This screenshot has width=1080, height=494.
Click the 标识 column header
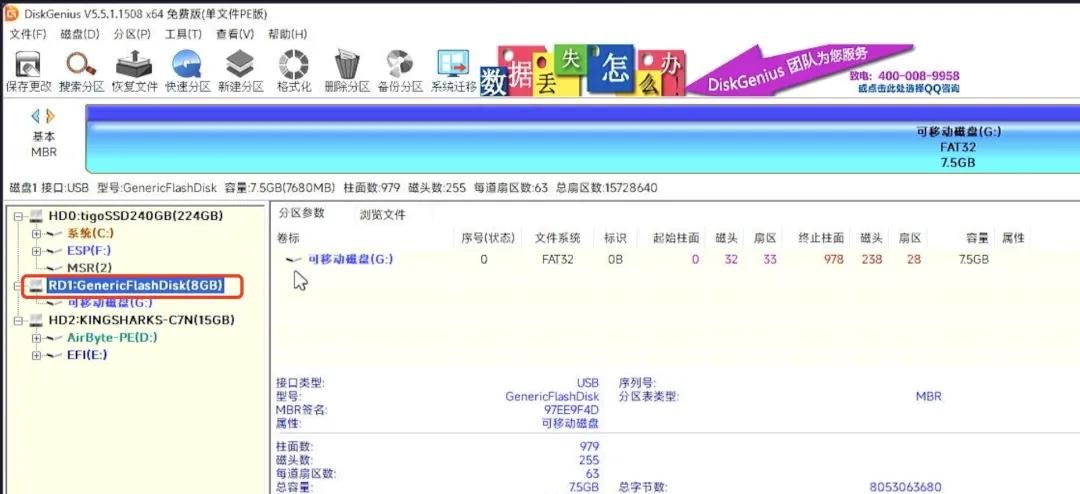[615, 238]
